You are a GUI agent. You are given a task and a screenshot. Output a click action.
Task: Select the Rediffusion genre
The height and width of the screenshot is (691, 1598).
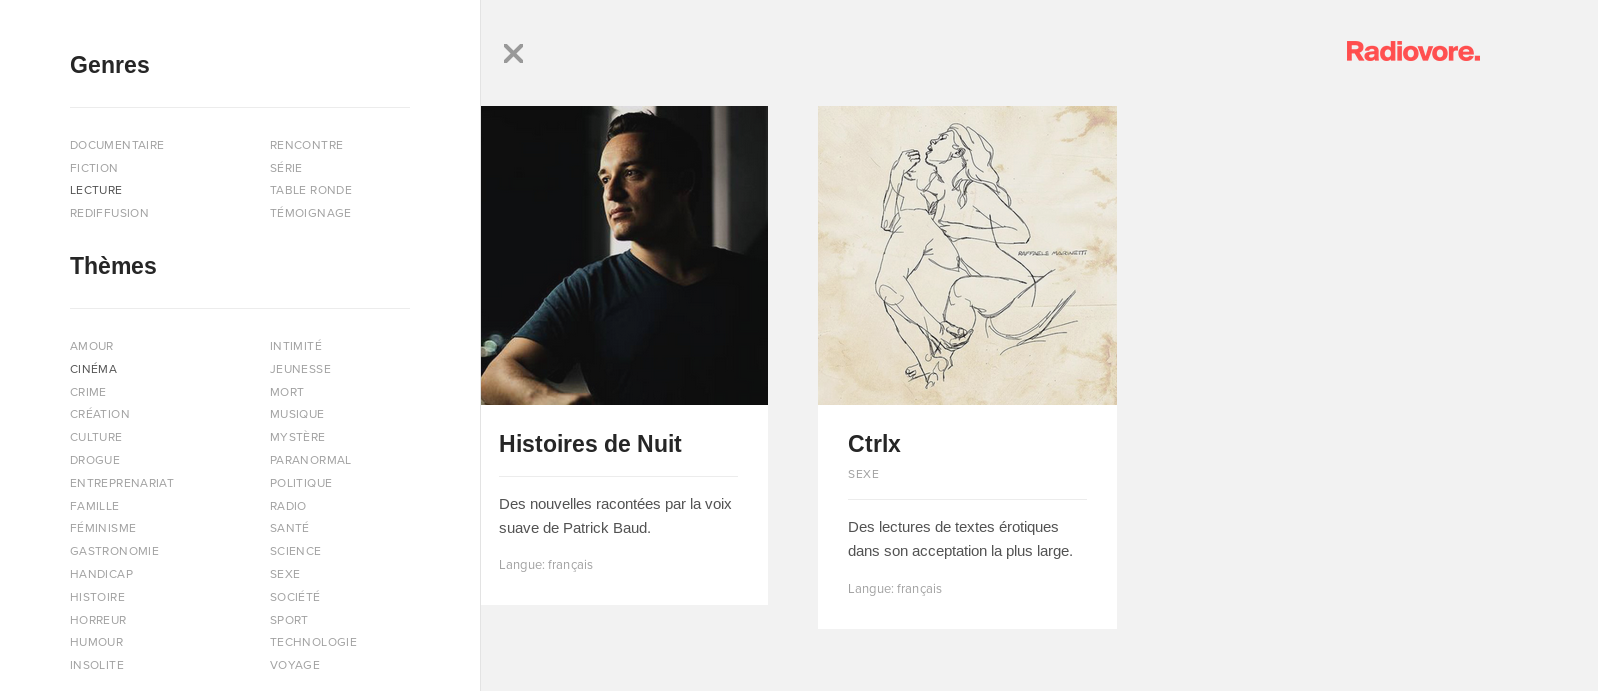[109, 213]
